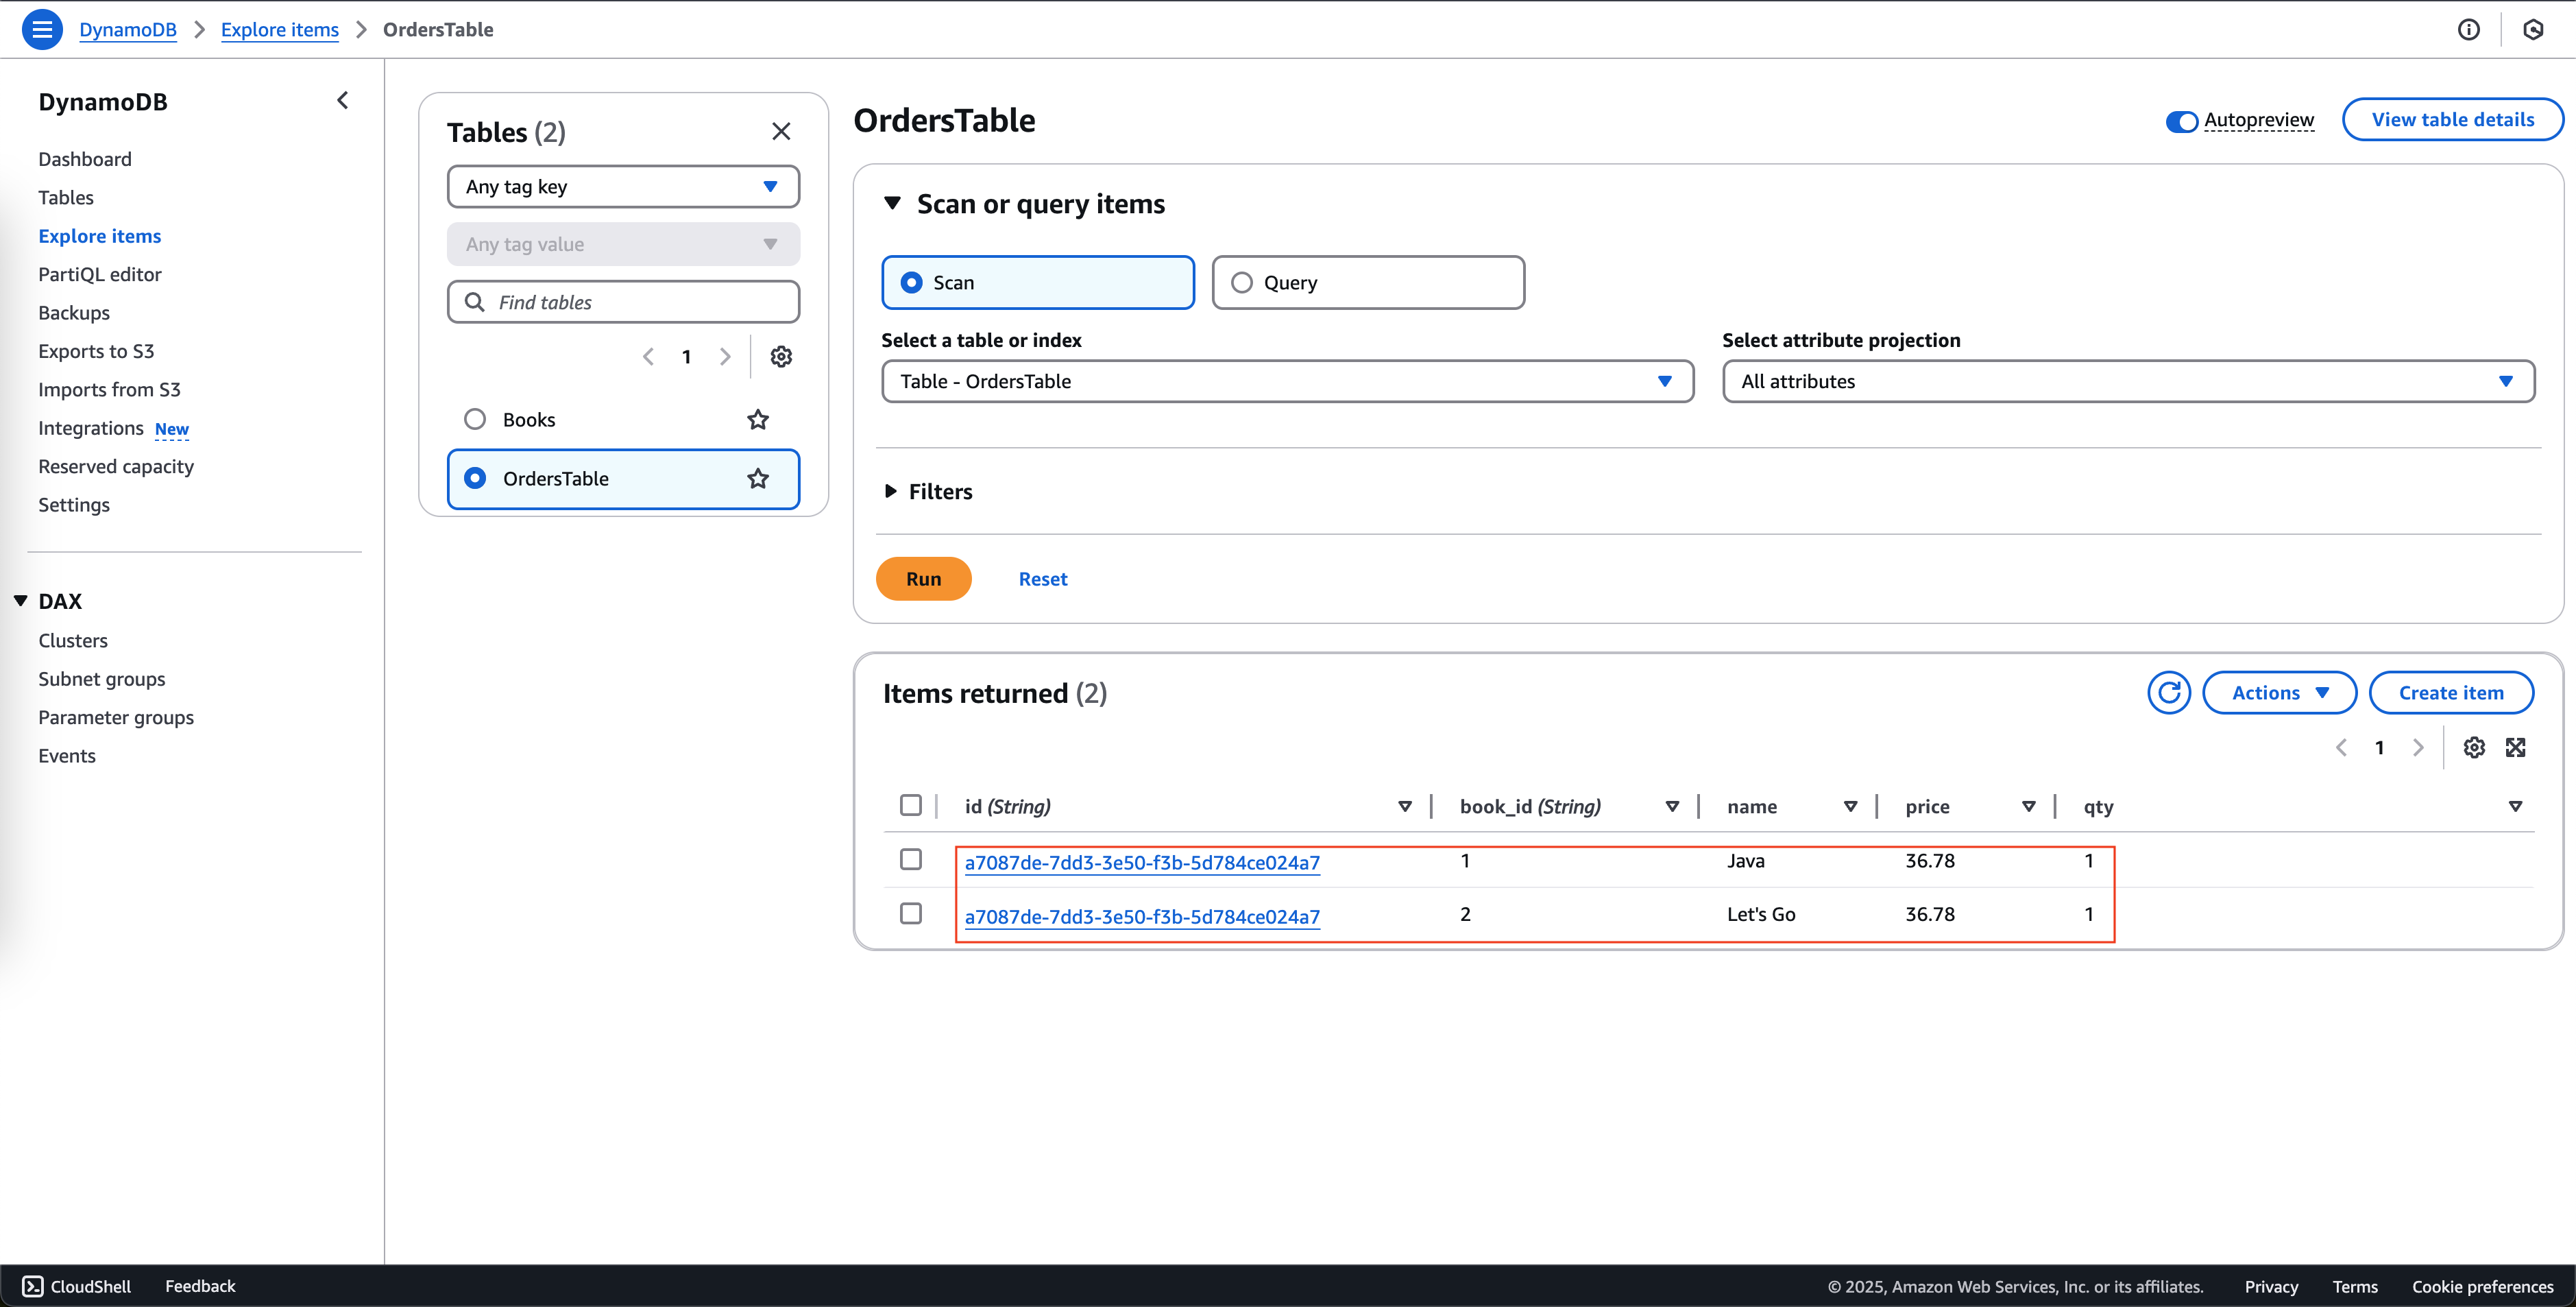Click the hexagon settings icon in header

click(x=2533, y=29)
